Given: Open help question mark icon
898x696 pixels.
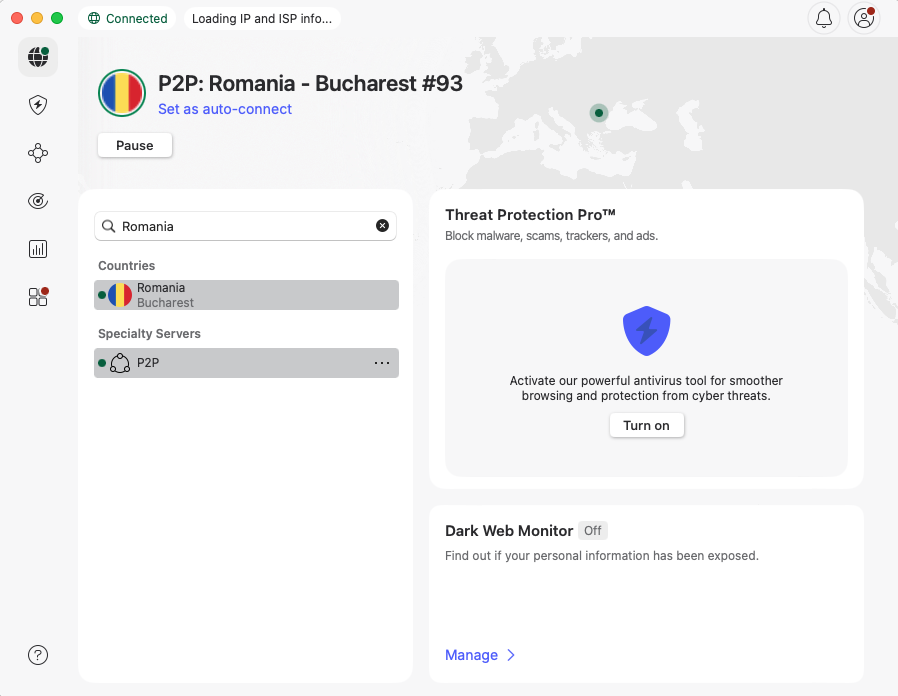Looking at the screenshot, I should (x=38, y=655).
